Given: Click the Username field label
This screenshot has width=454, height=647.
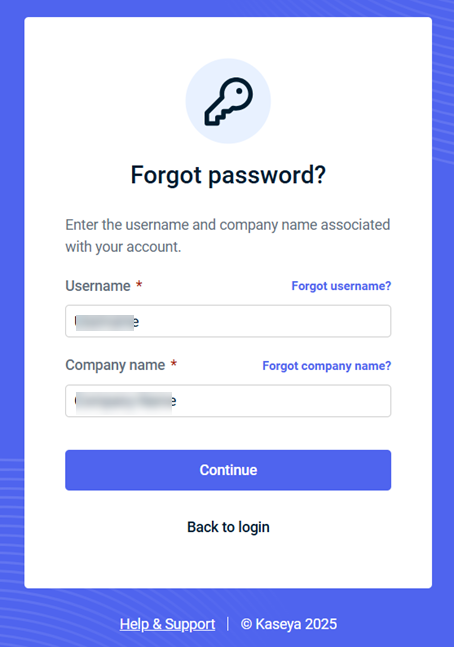Looking at the screenshot, I should tap(98, 286).
